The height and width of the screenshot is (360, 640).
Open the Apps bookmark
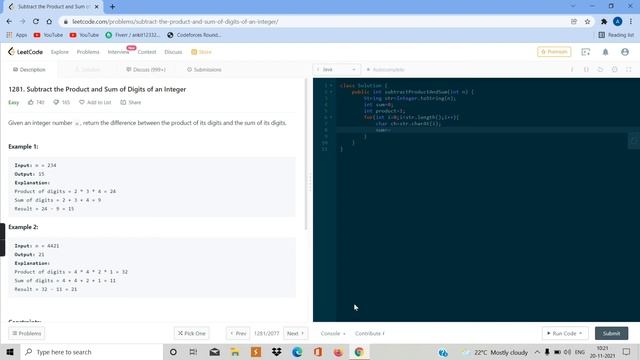(x=17, y=35)
